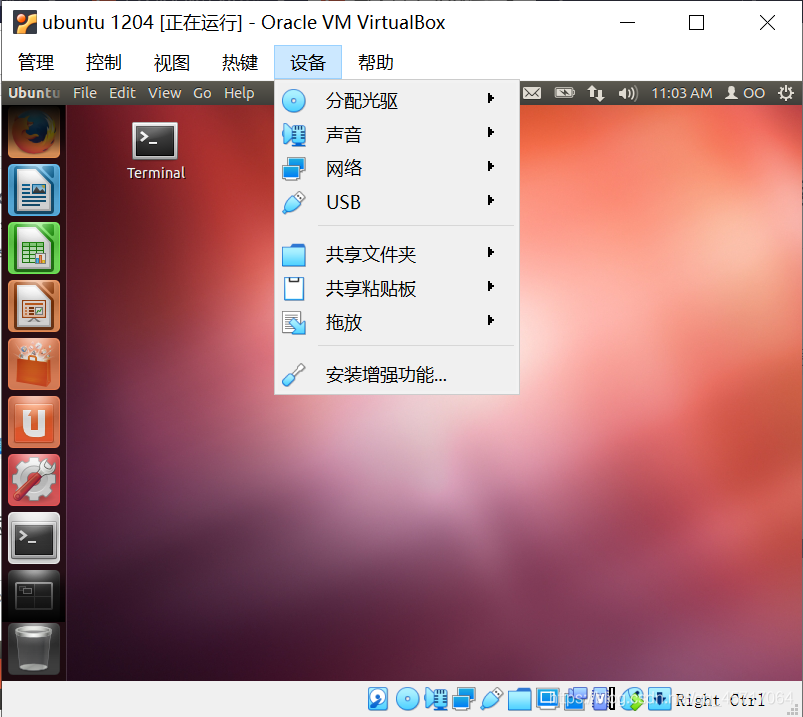Open the 共享粘贴板 shared clipboard submenu
Image resolution: width=803 pixels, height=717 pixels.
click(x=397, y=288)
